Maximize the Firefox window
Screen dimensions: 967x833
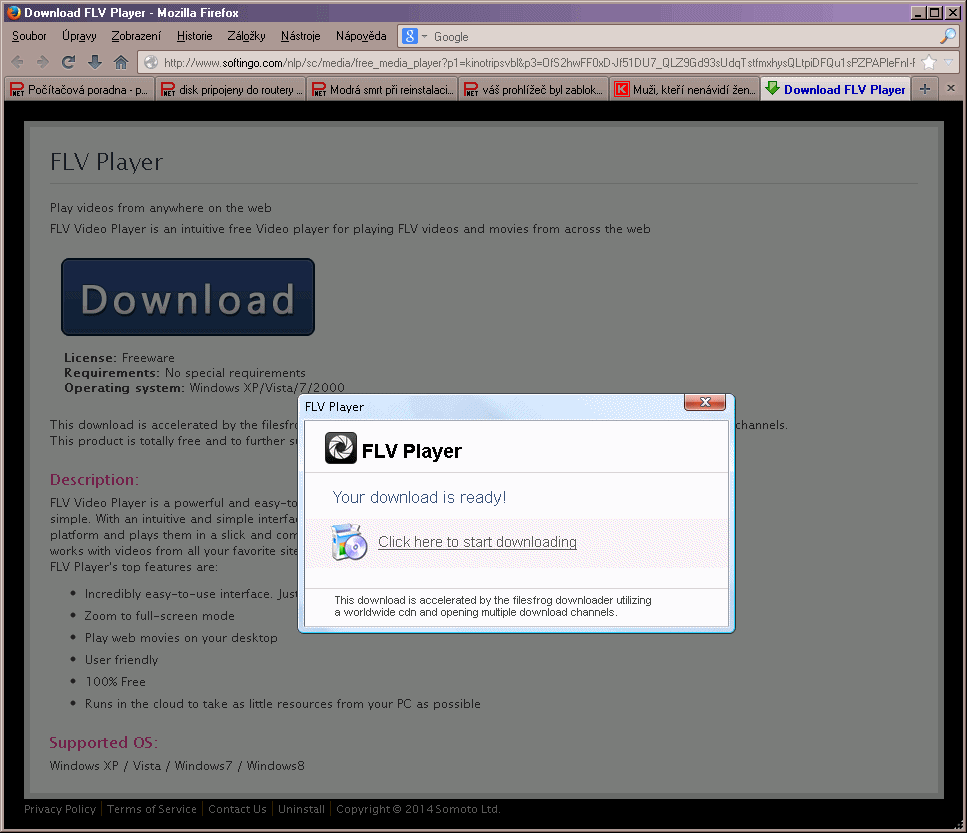pyautogui.click(x=935, y=12)
